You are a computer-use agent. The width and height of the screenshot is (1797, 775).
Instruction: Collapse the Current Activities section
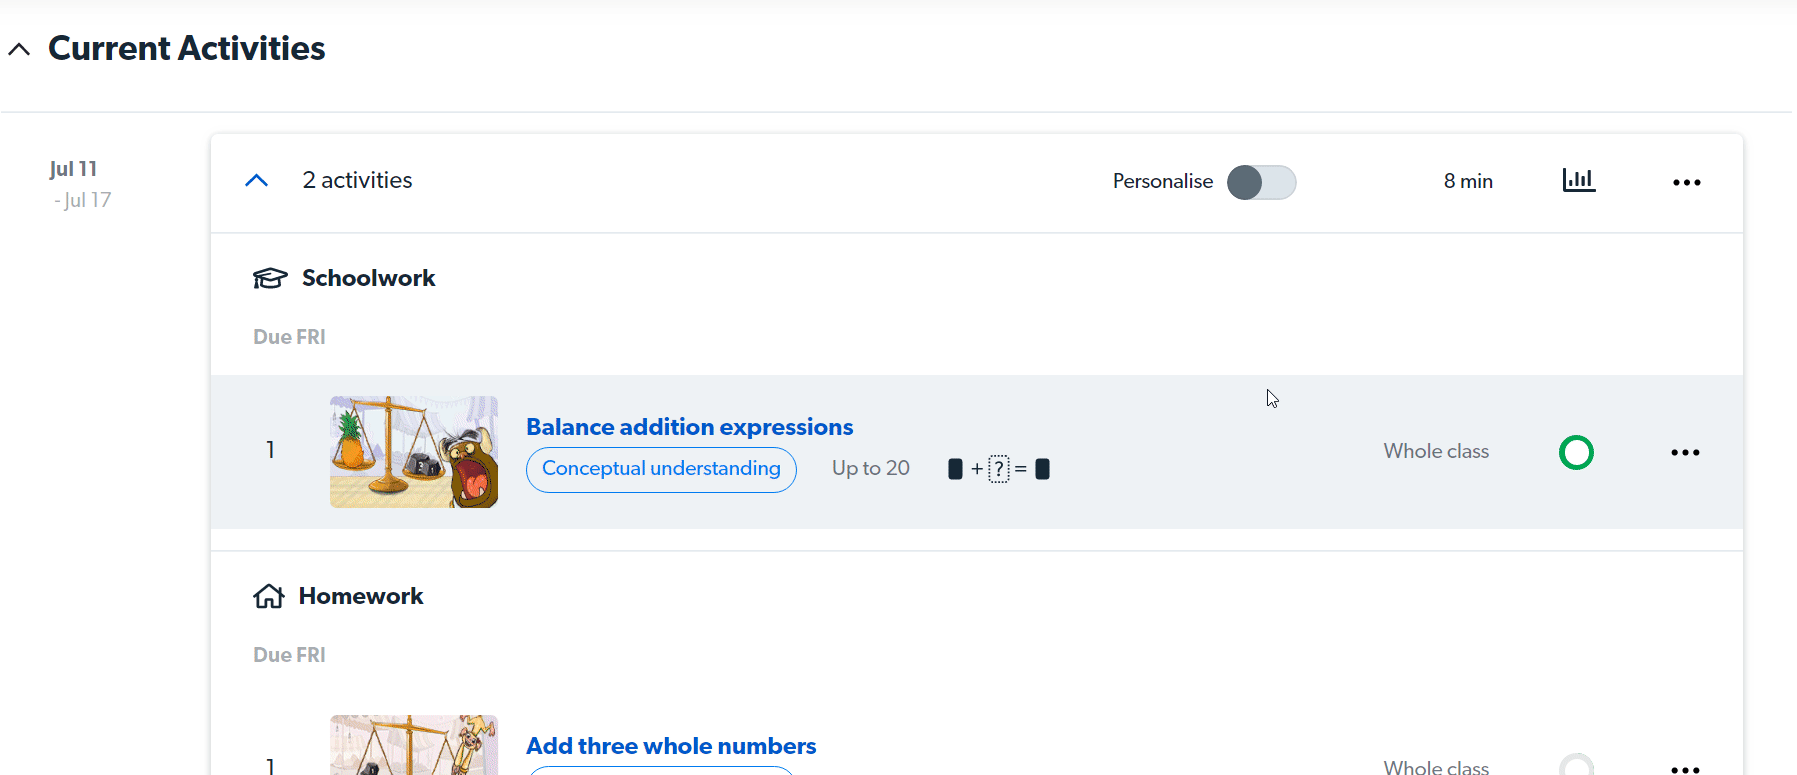[19, 49]
